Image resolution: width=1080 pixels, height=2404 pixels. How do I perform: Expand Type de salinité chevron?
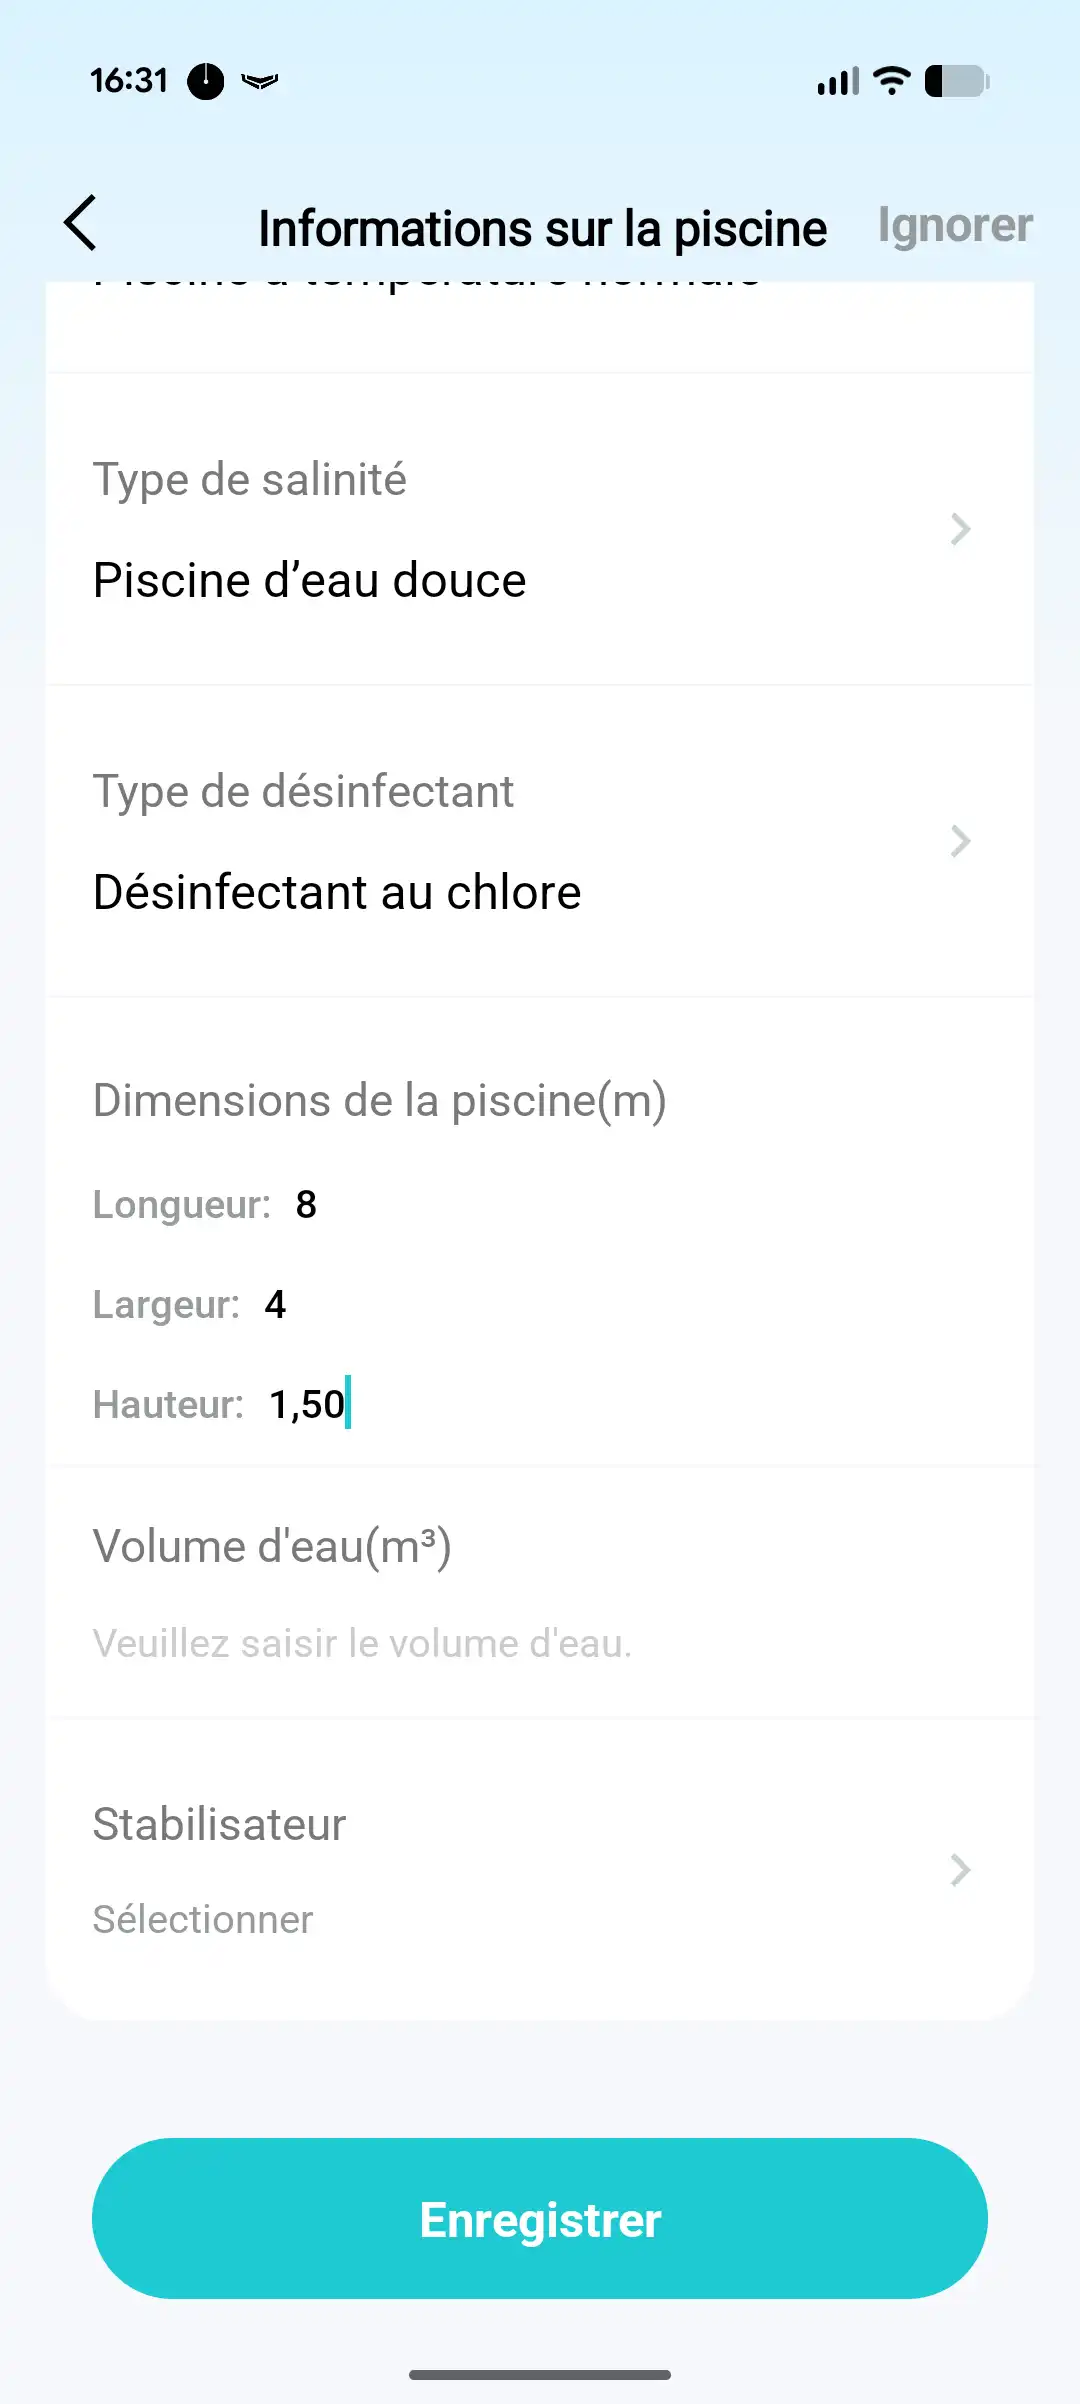[x=960, y=530]
